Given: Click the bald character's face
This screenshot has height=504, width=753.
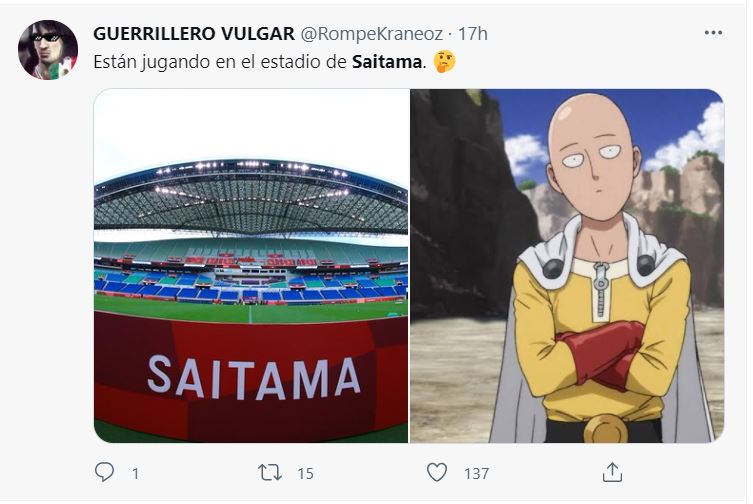Looking at the screenshot, I should pos(595,161).
